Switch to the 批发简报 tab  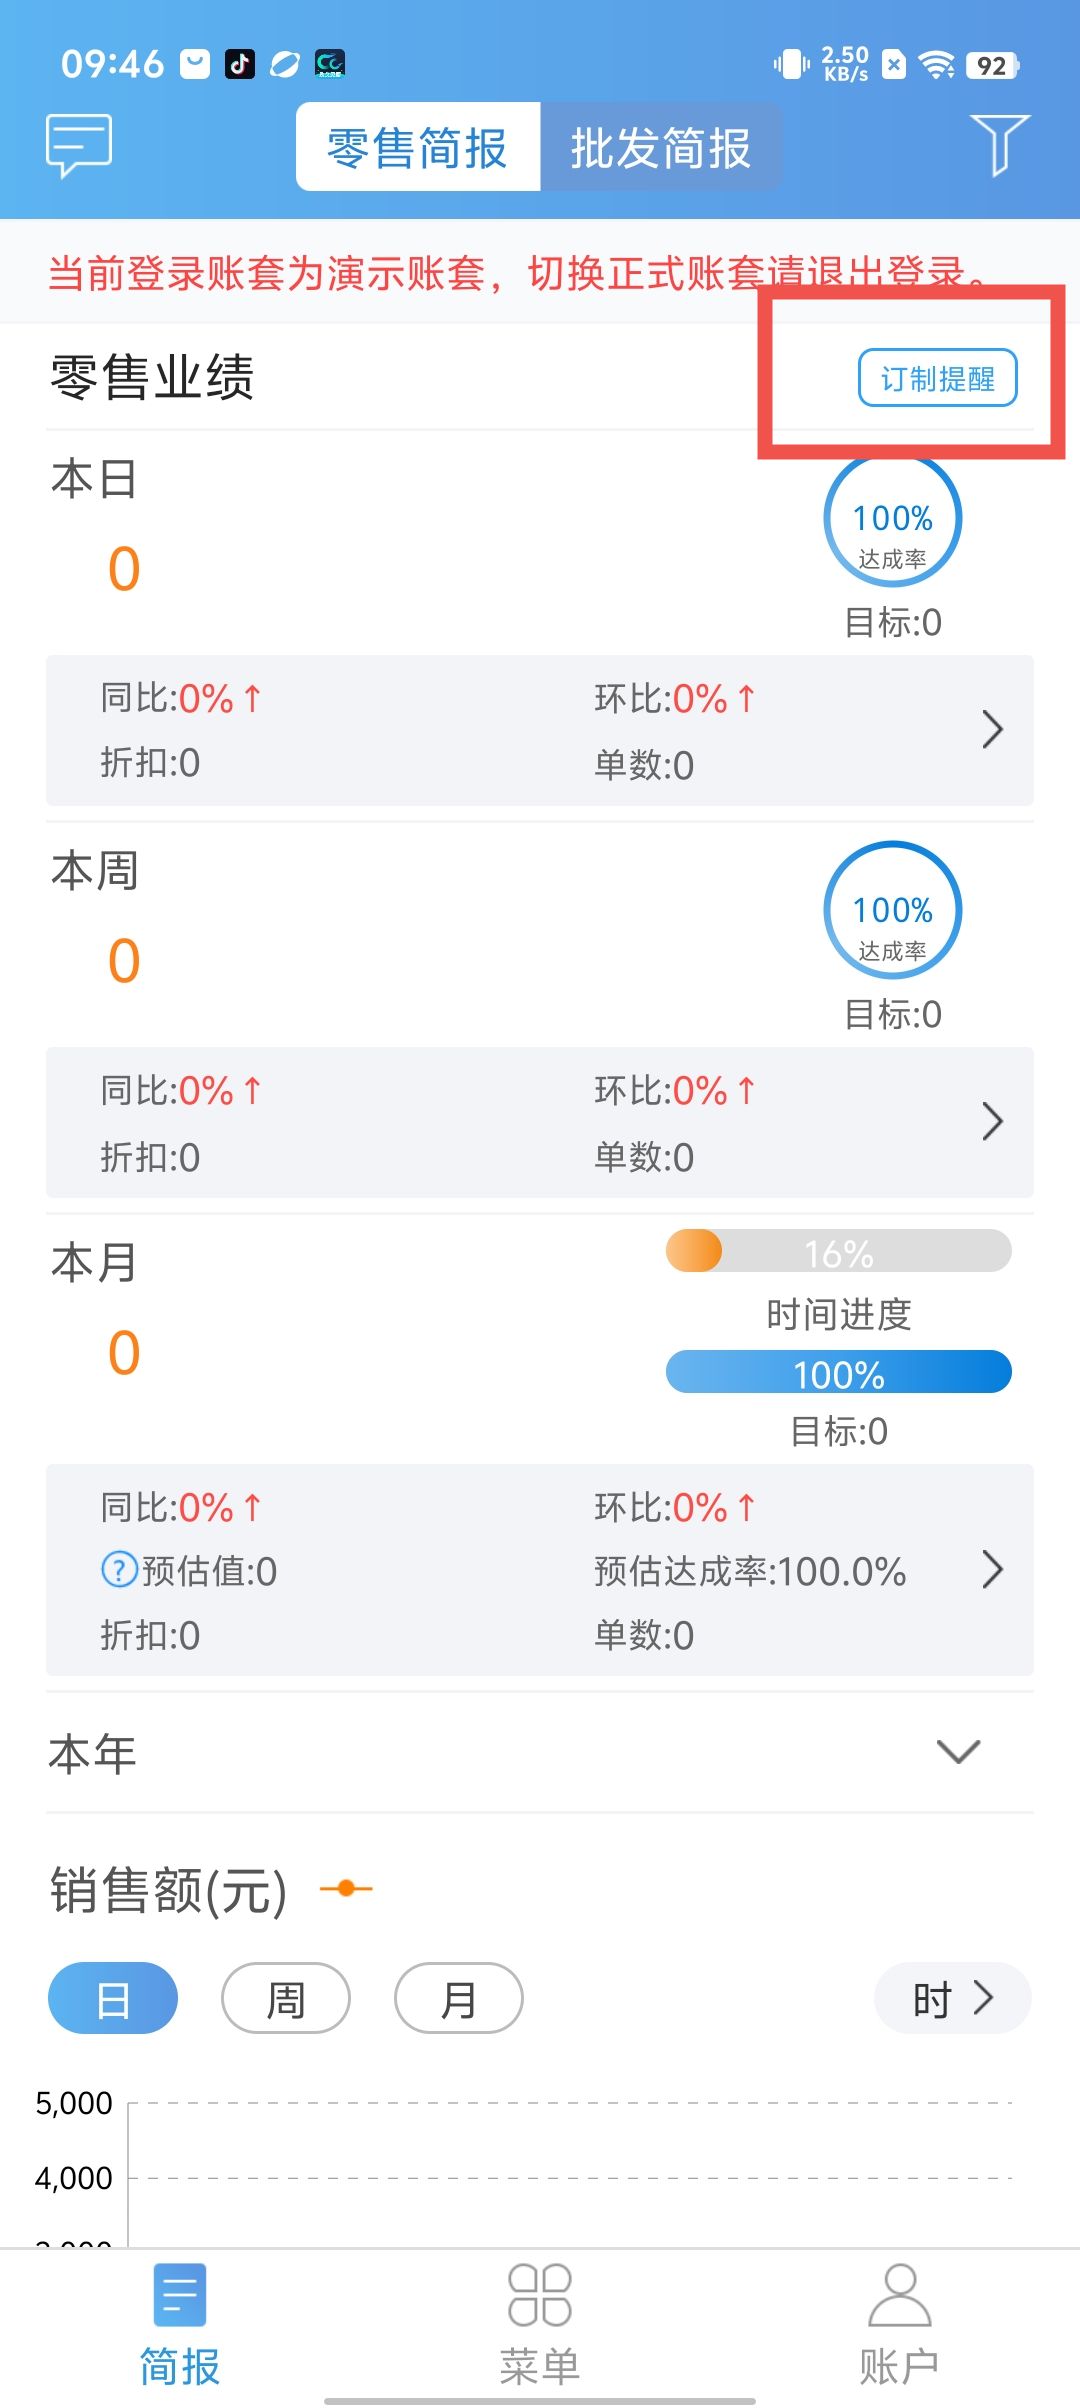(x=660, y=147)
